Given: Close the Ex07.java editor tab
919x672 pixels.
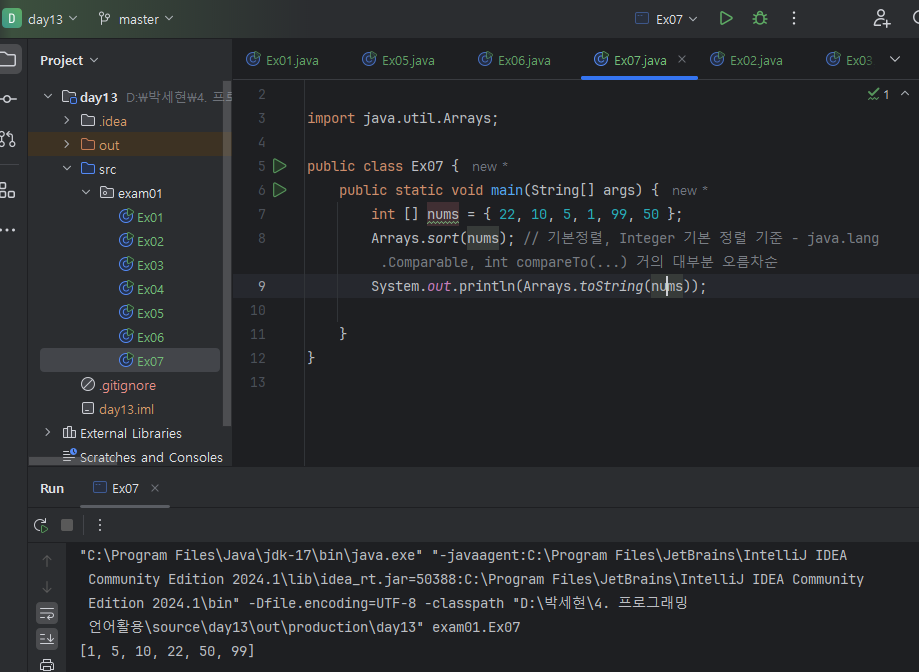Looking at the screenshot, I should coord(682,60).
